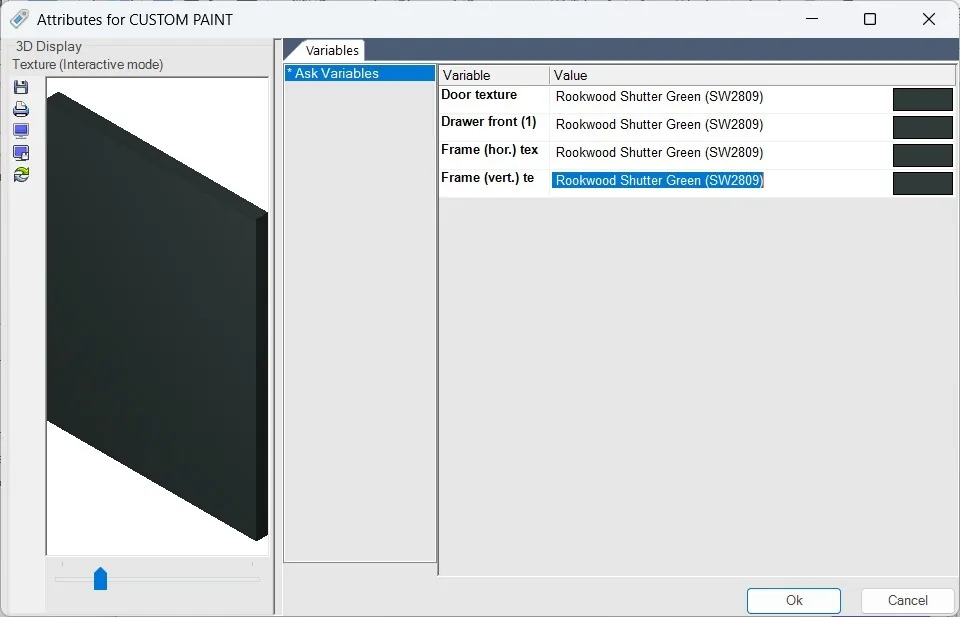Screen dimensions: 960x617
Task: Open the Drawer front (1) color swatch
Action: click(x=923, y=127)
